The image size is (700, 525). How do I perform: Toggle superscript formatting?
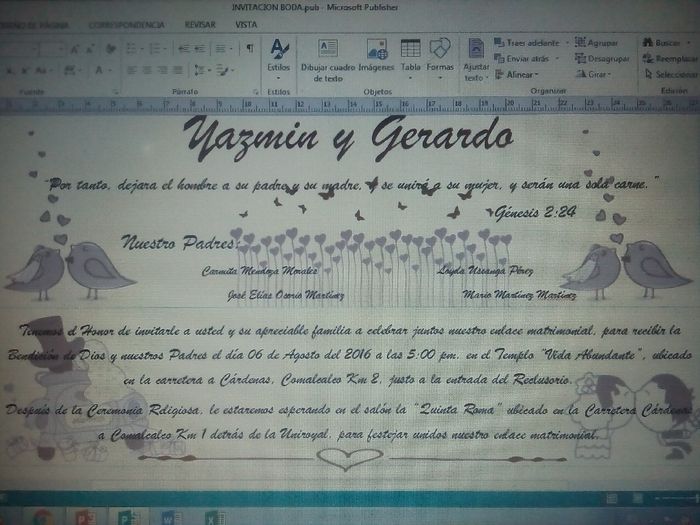click(25, 71)
